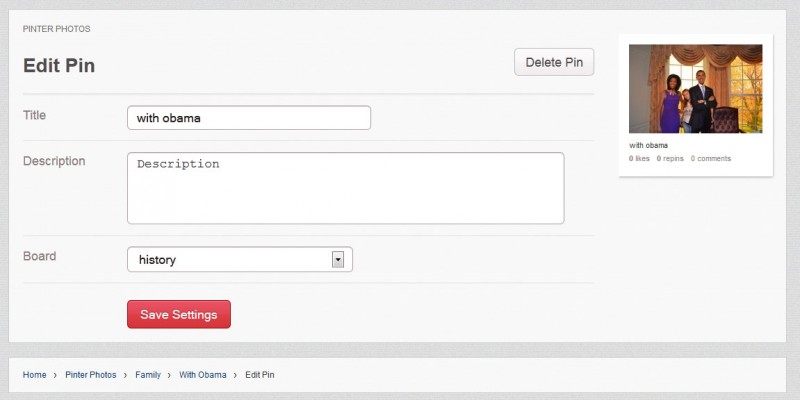This screenshot has width=800, height=400.
Task: Click the PINTER PHOTOS header text
Action: (57, 29)
